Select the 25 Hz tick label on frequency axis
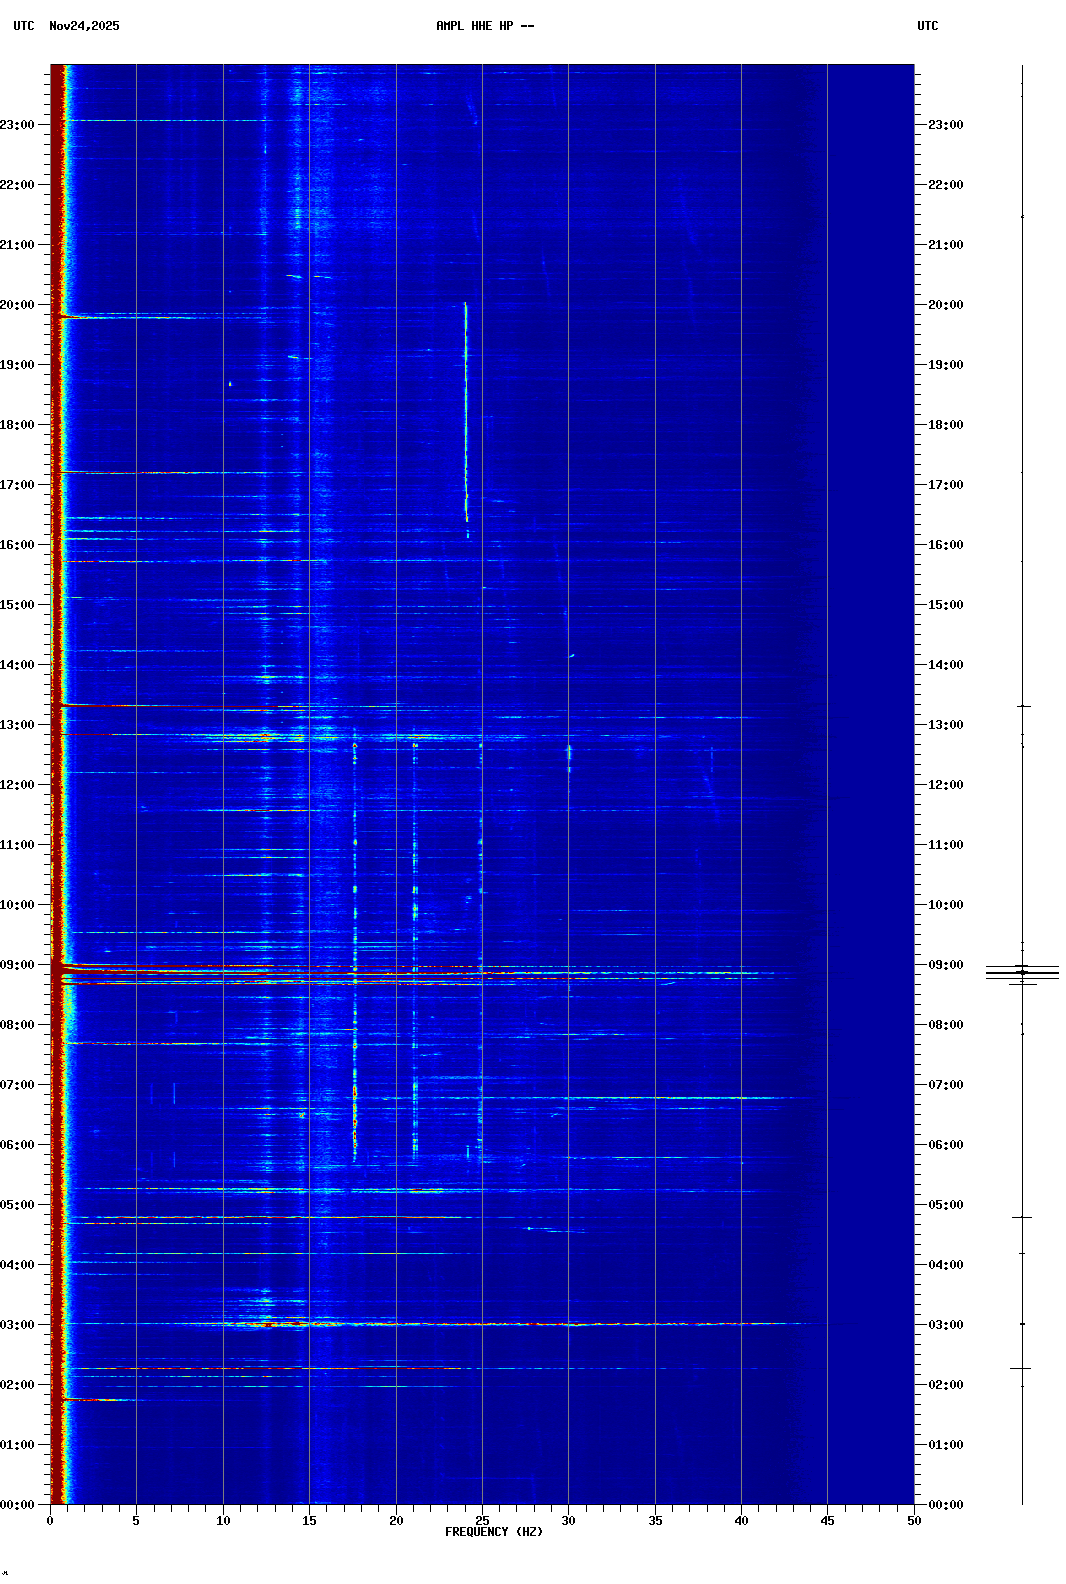Image resolution: width=1066 pixels, height=1584 pixels. click(482, 1520)
